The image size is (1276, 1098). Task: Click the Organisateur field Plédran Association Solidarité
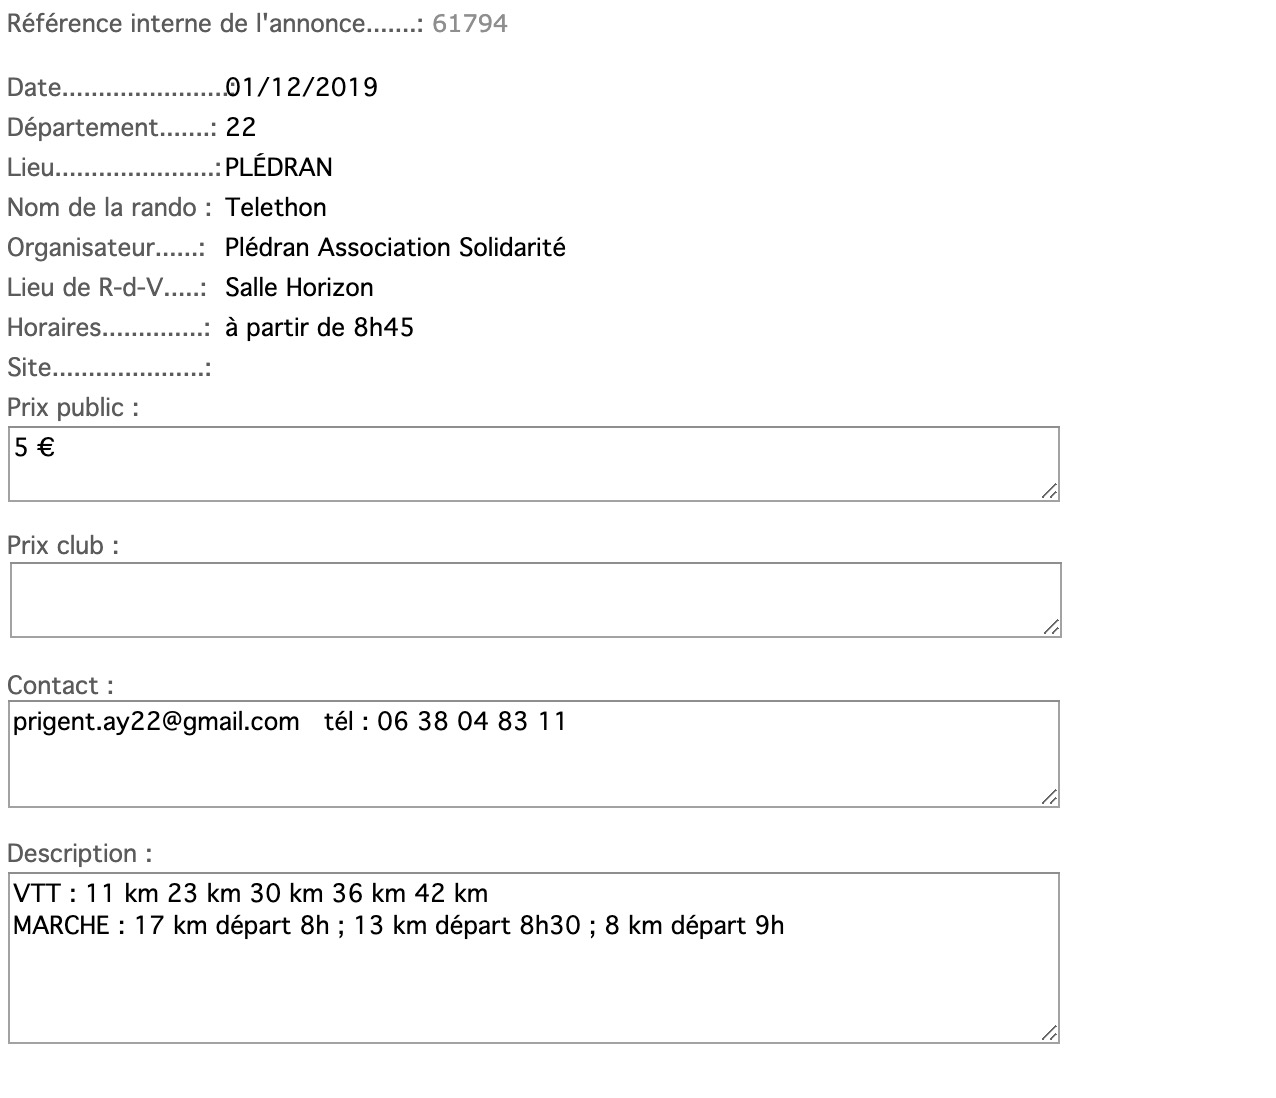[395, 248]
